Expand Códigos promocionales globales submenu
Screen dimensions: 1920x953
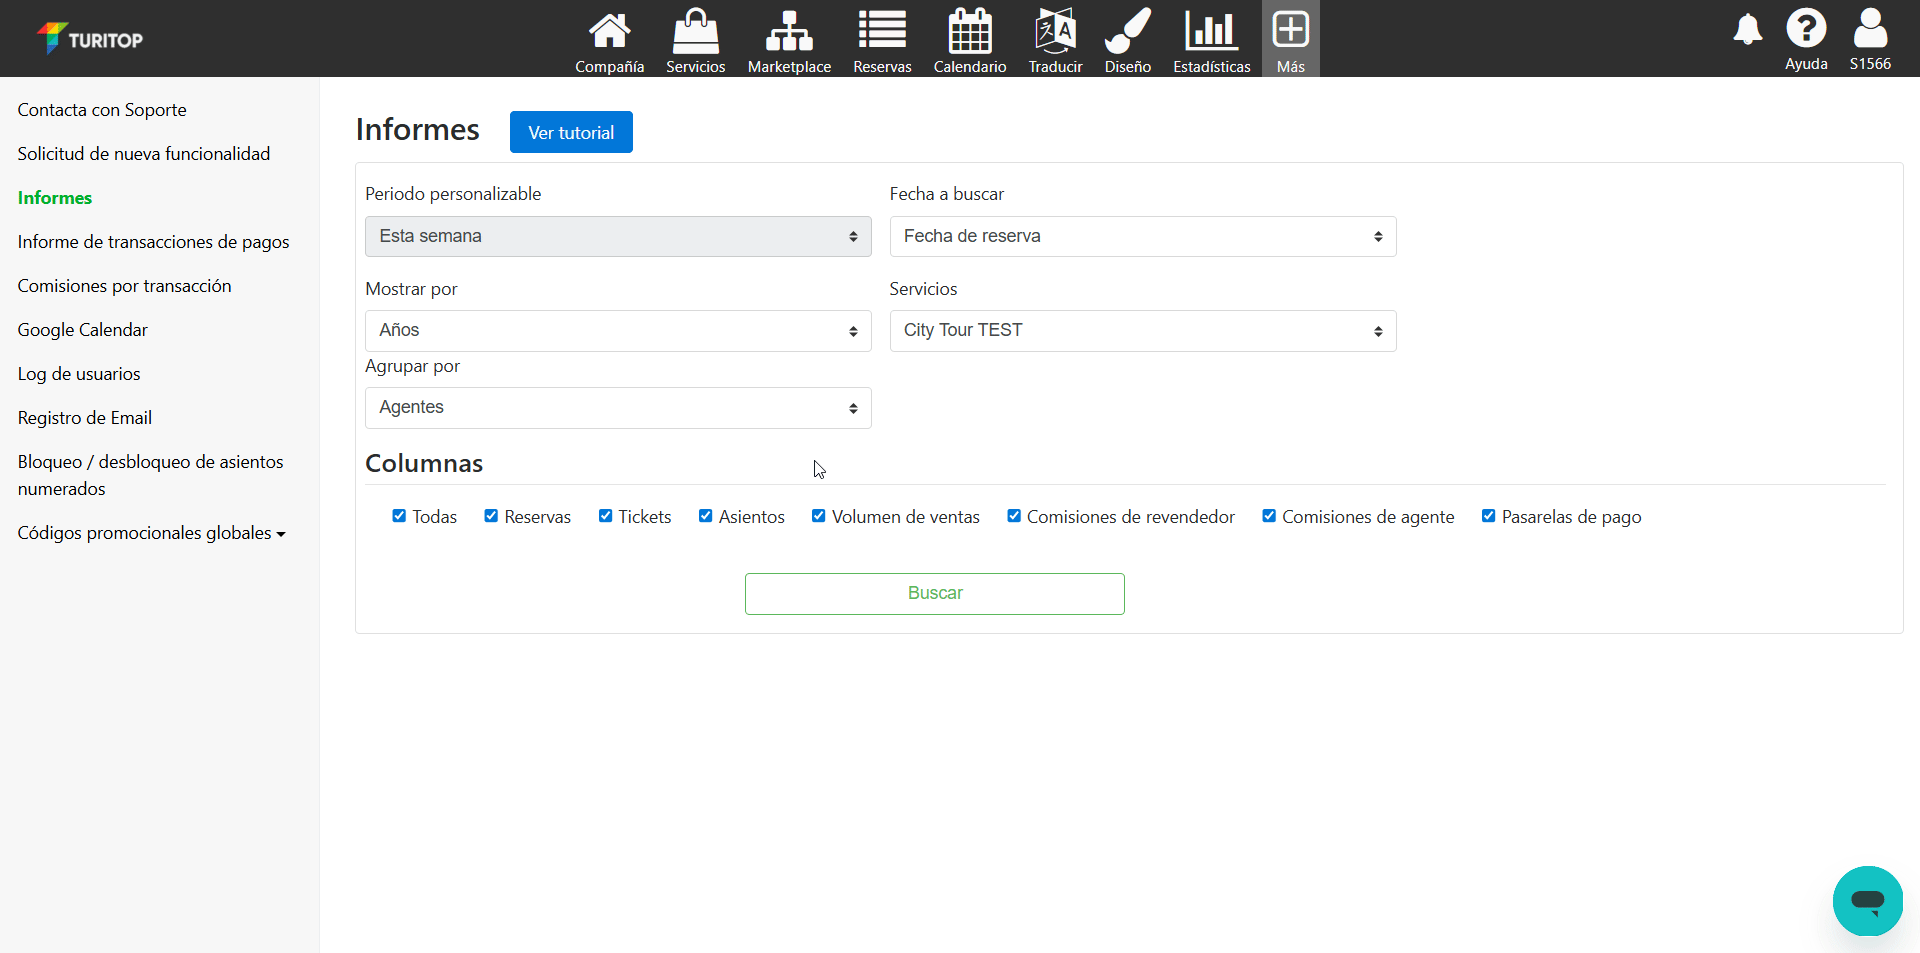coord(151,533)
